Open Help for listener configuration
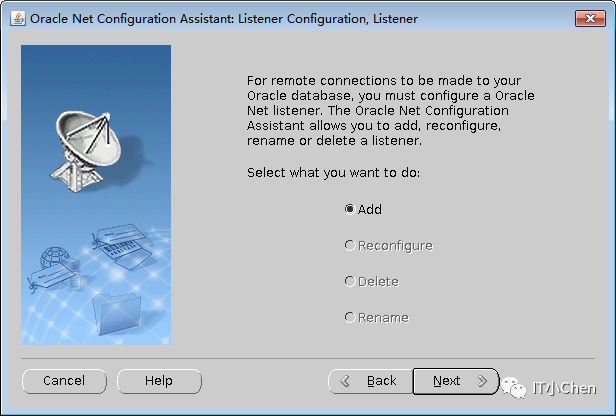This screenshot has height=416, width=616. 159,381
